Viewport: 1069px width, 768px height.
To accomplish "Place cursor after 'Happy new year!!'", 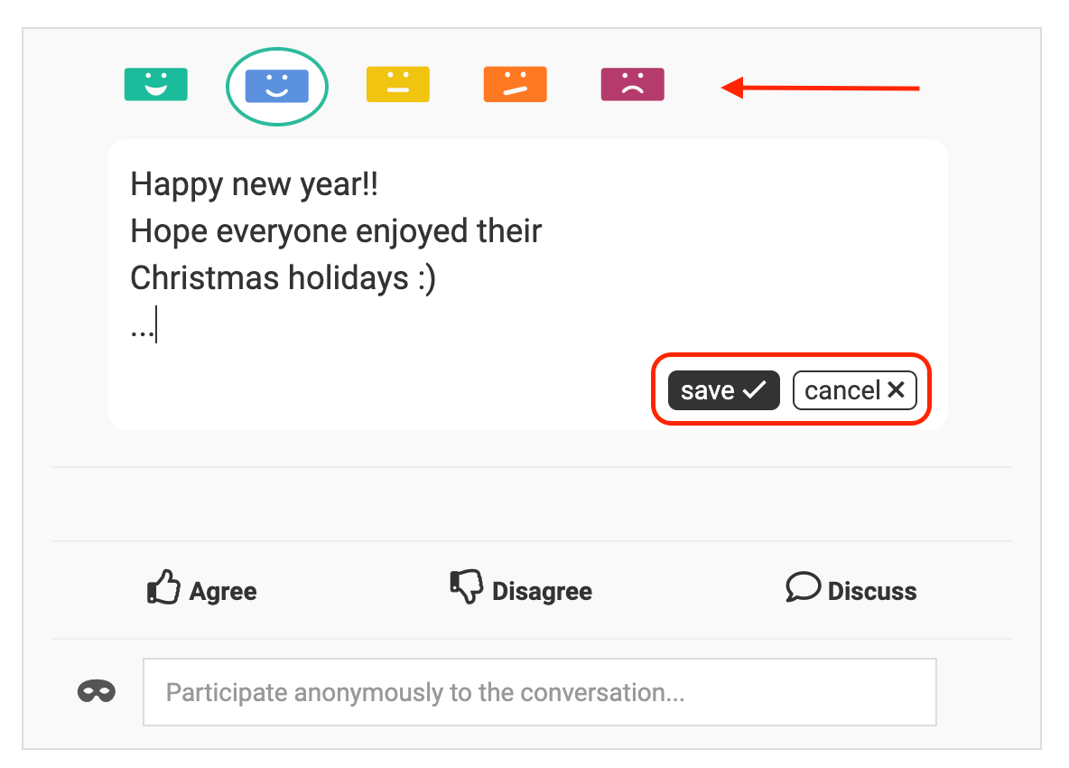I will [380, 185].
